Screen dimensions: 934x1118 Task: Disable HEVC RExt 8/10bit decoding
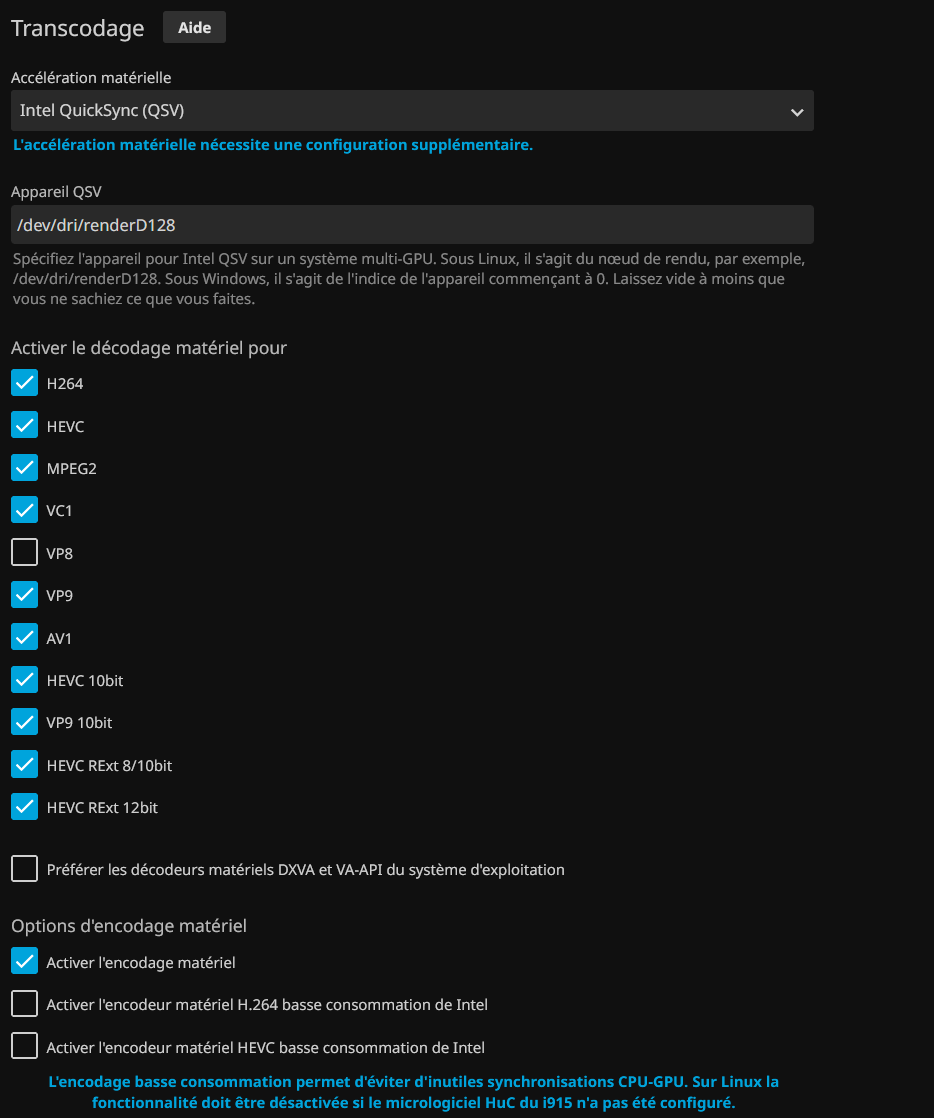[25, 765]
